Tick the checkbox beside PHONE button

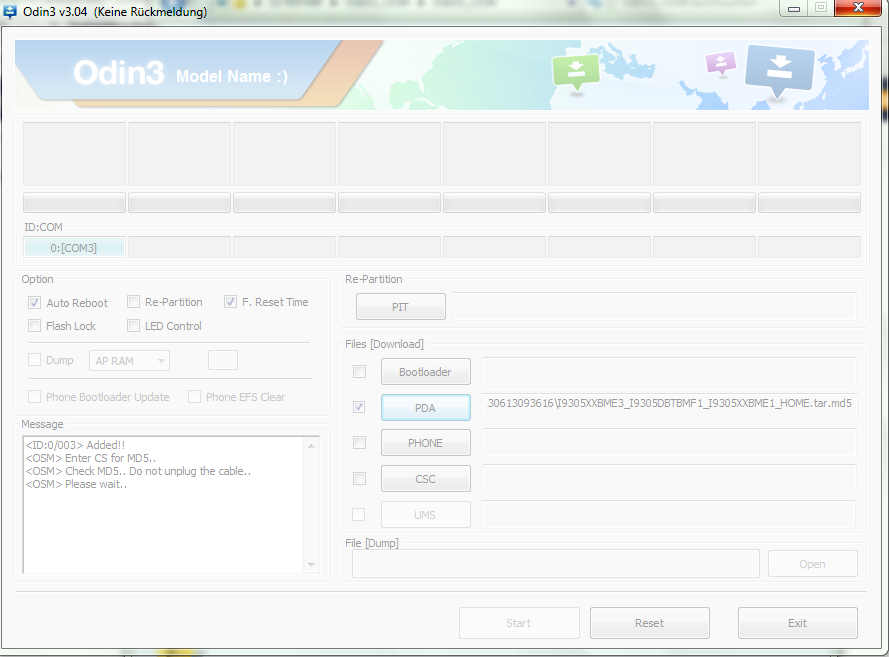(x=359, y=443)
